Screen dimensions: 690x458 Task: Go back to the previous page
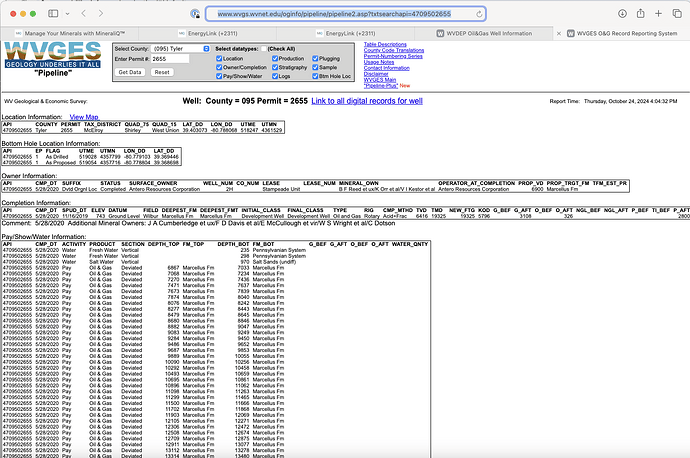click(x=84, y=14)
